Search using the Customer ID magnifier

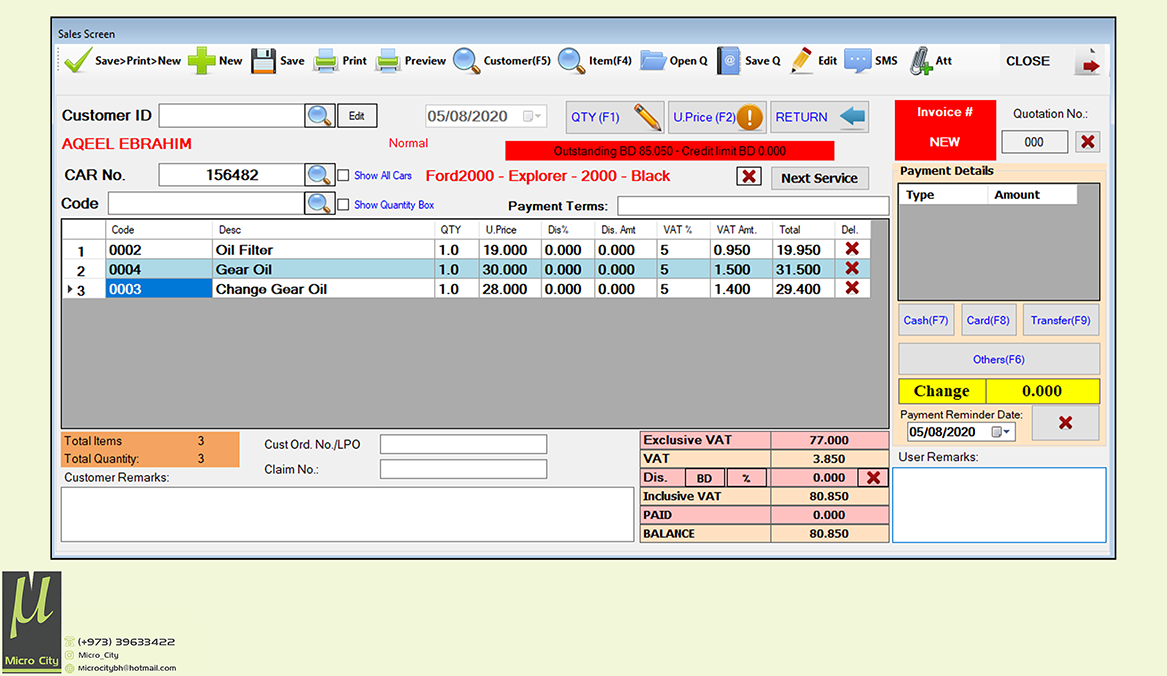320,115
